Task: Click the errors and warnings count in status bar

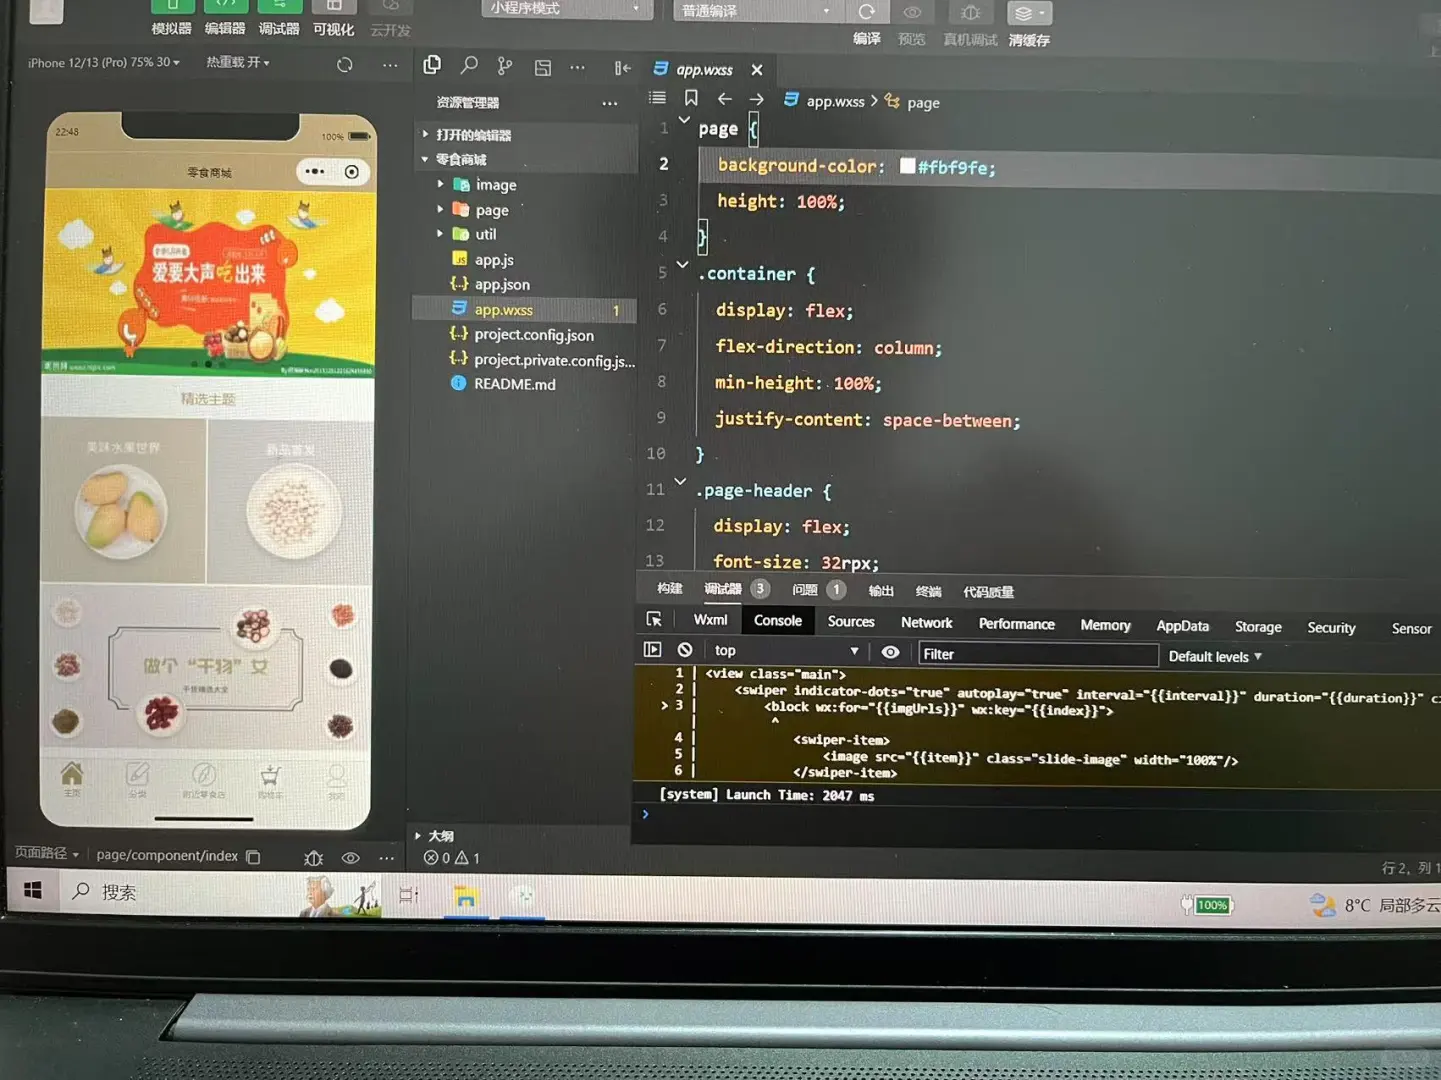Action: click(452, 858)
